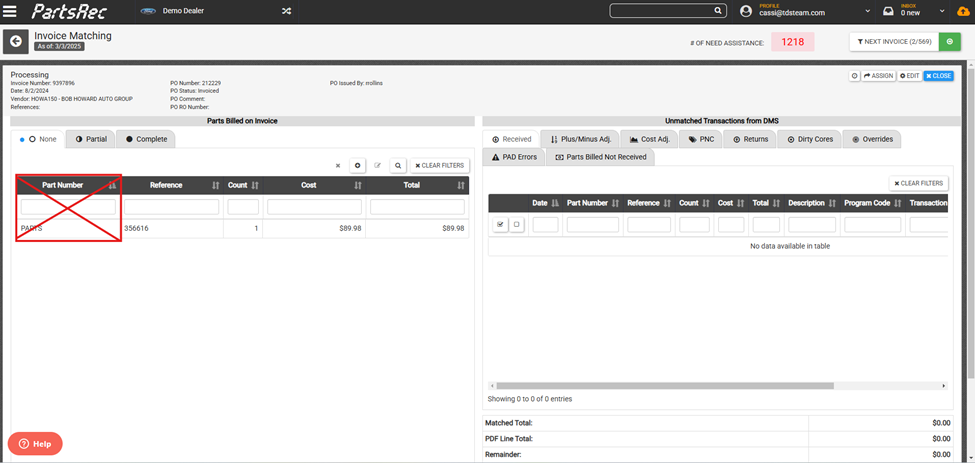Click the $89.98 value in the Cost column
Screen dimensions: 975x463
tap(350, 228)
